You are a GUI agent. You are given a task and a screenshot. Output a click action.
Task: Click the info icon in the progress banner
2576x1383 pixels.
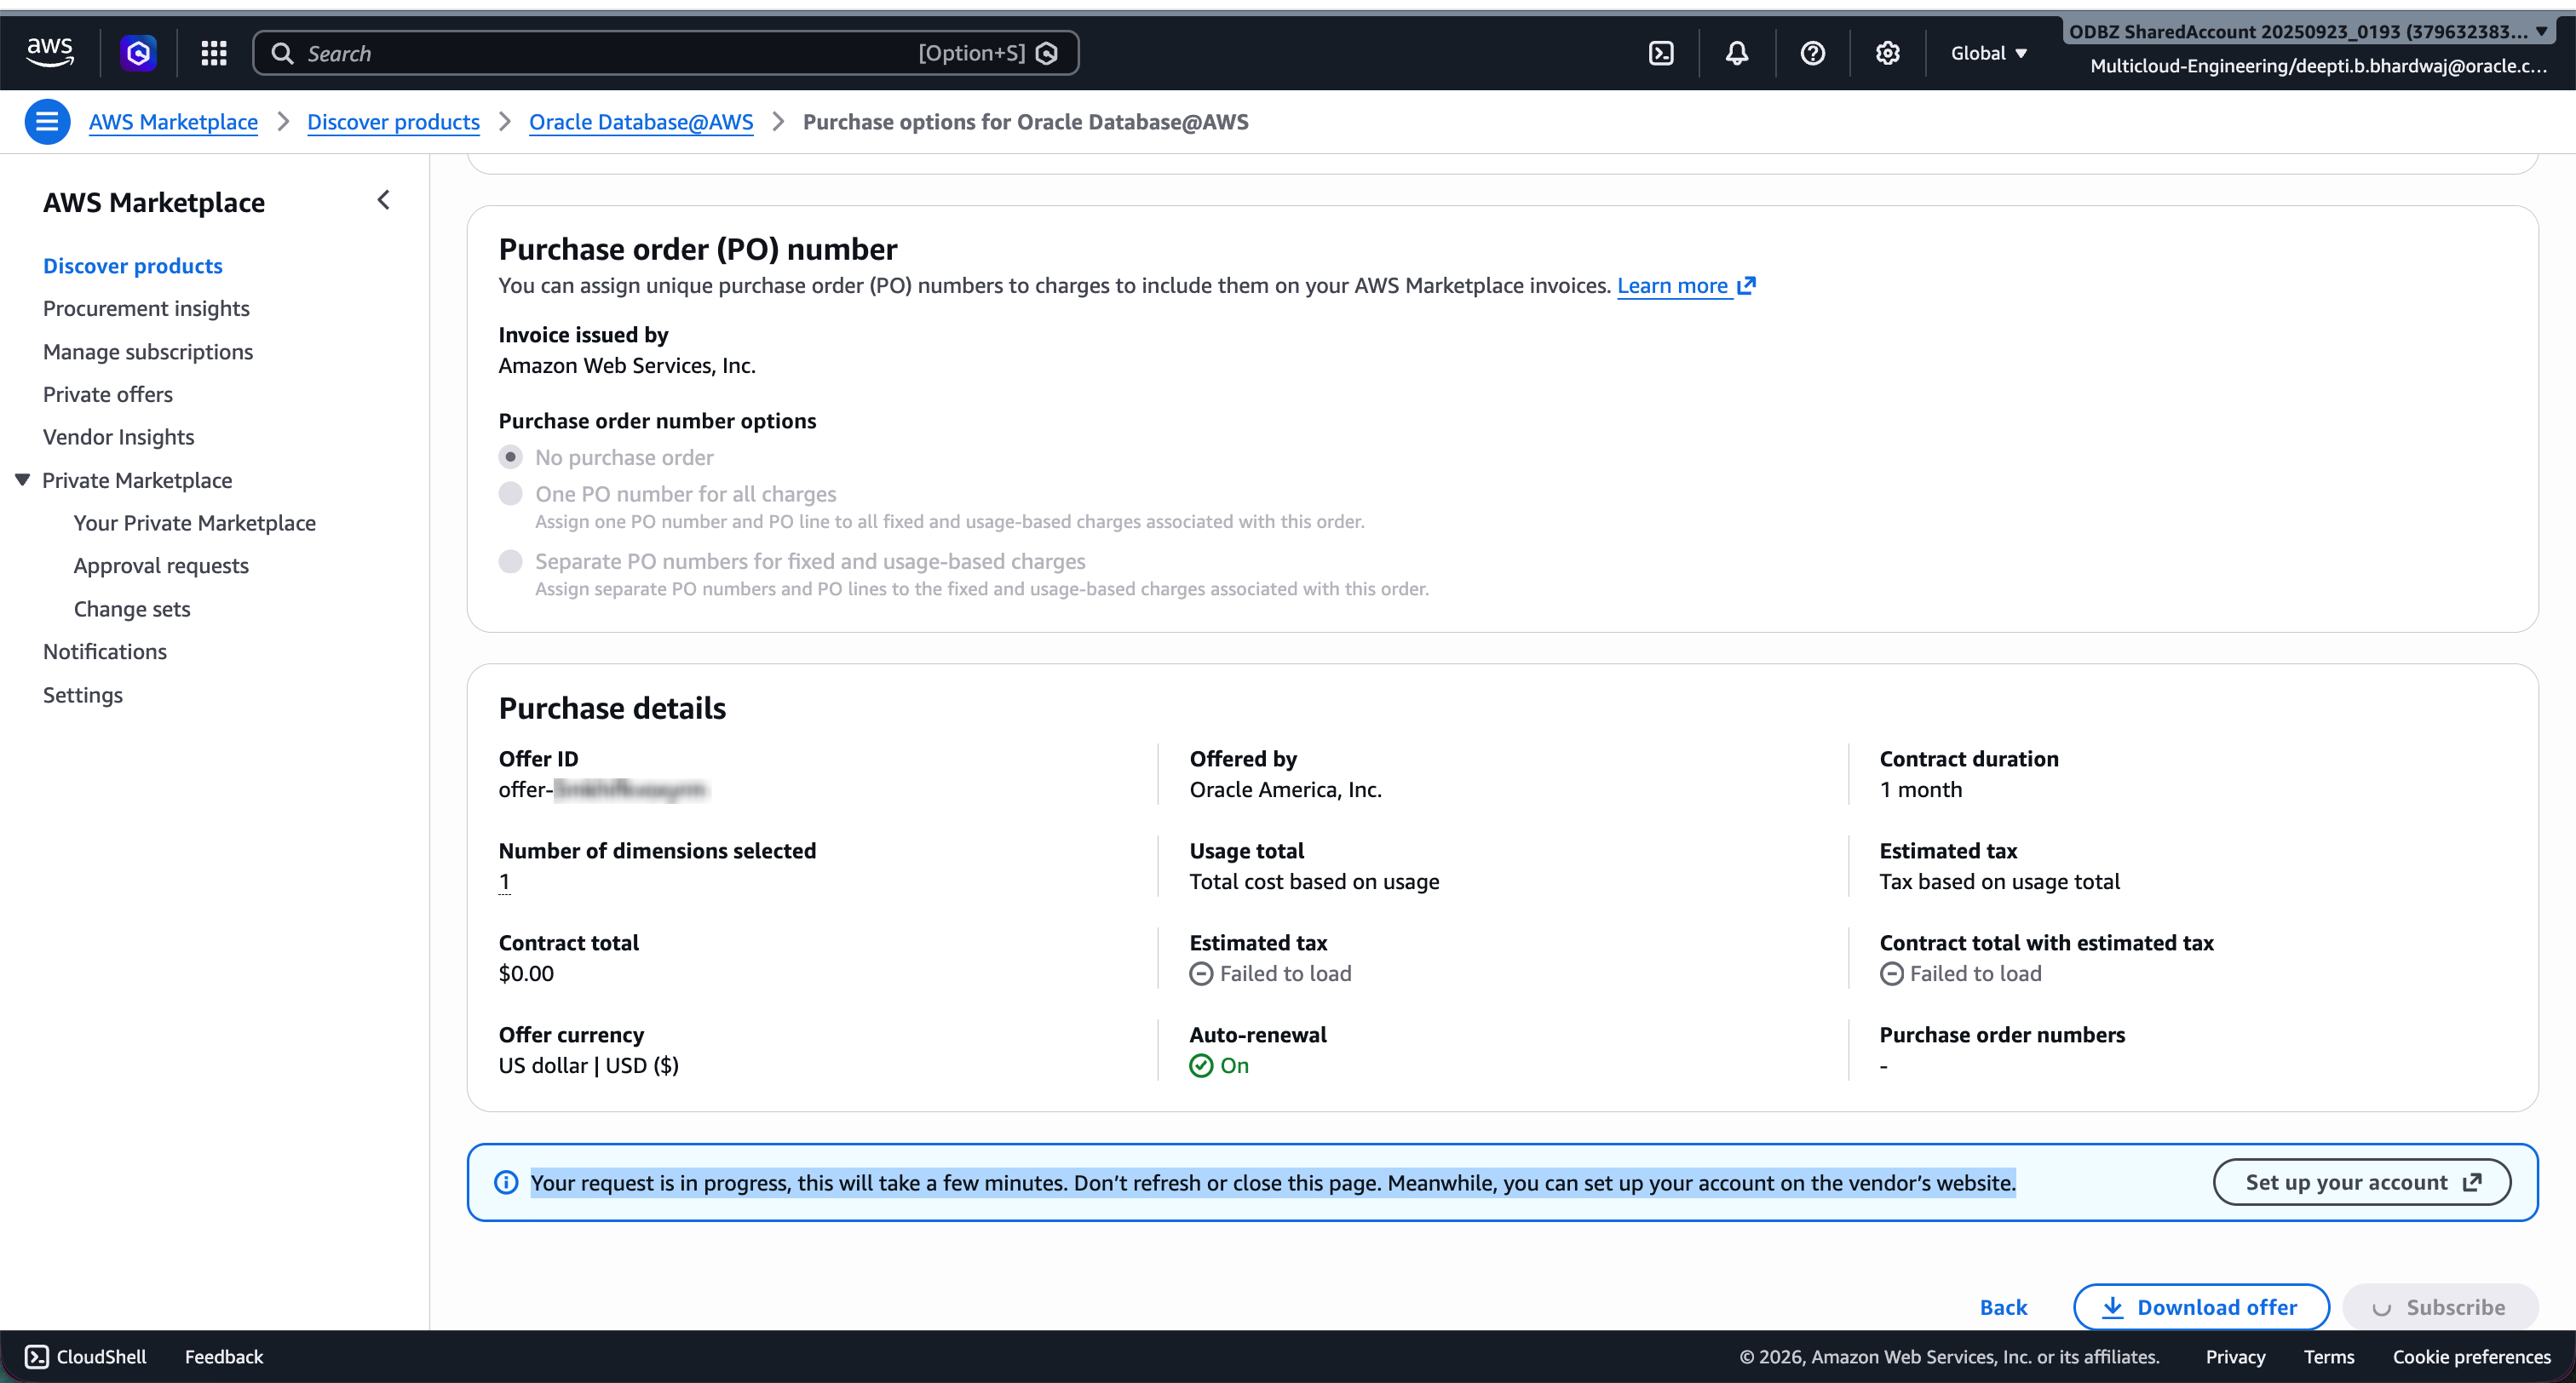506,1182
